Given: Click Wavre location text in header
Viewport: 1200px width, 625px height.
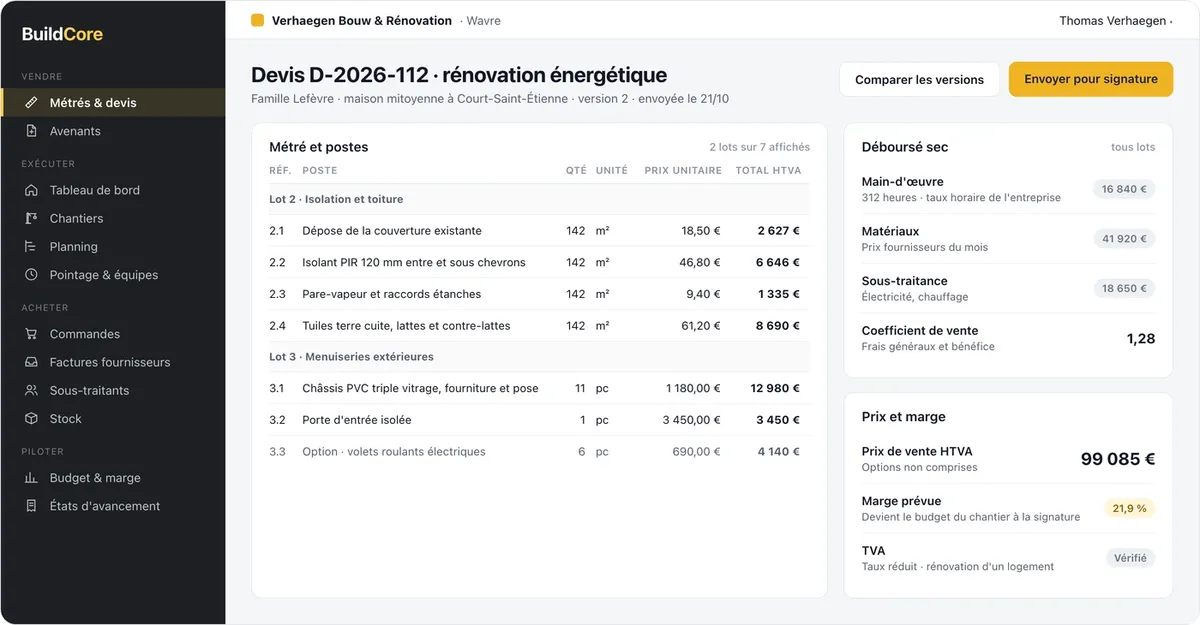Looking at the screenshot, I should pyautogui.click(x=484, y=20).
